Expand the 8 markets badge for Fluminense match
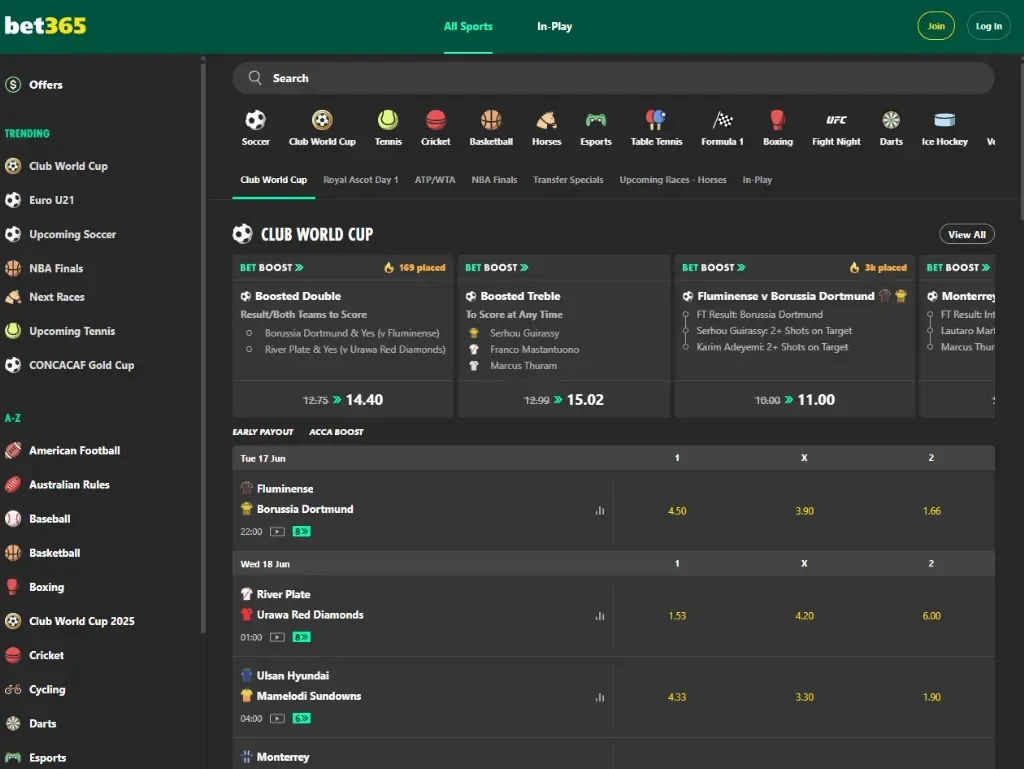Image resolution: width=1024 pixels, height=769 pixels. (x=301, y=532)
